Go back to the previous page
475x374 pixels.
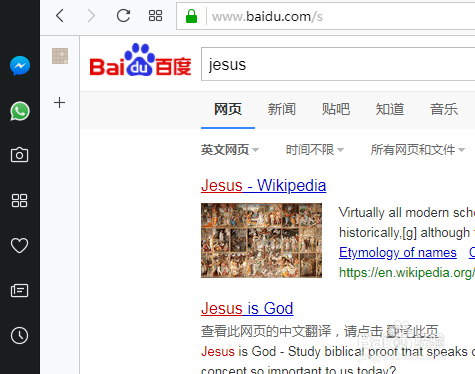(x=60, y=16)
